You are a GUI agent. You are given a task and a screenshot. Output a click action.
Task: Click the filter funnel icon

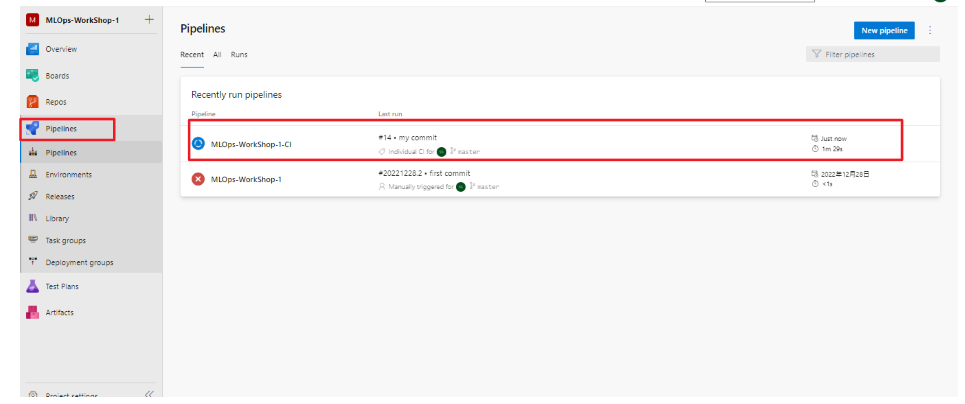817,54
